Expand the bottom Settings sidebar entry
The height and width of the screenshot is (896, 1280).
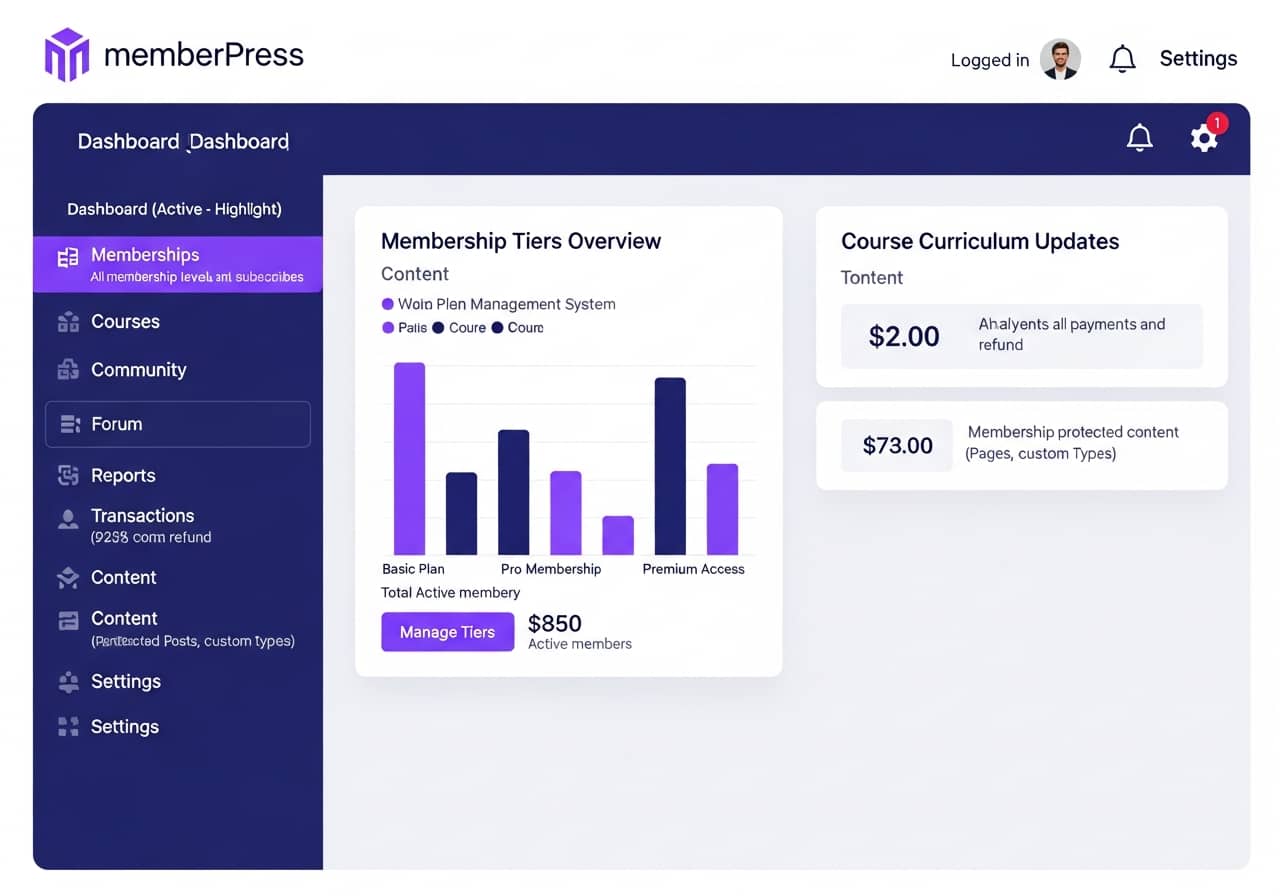click(125, 726)
